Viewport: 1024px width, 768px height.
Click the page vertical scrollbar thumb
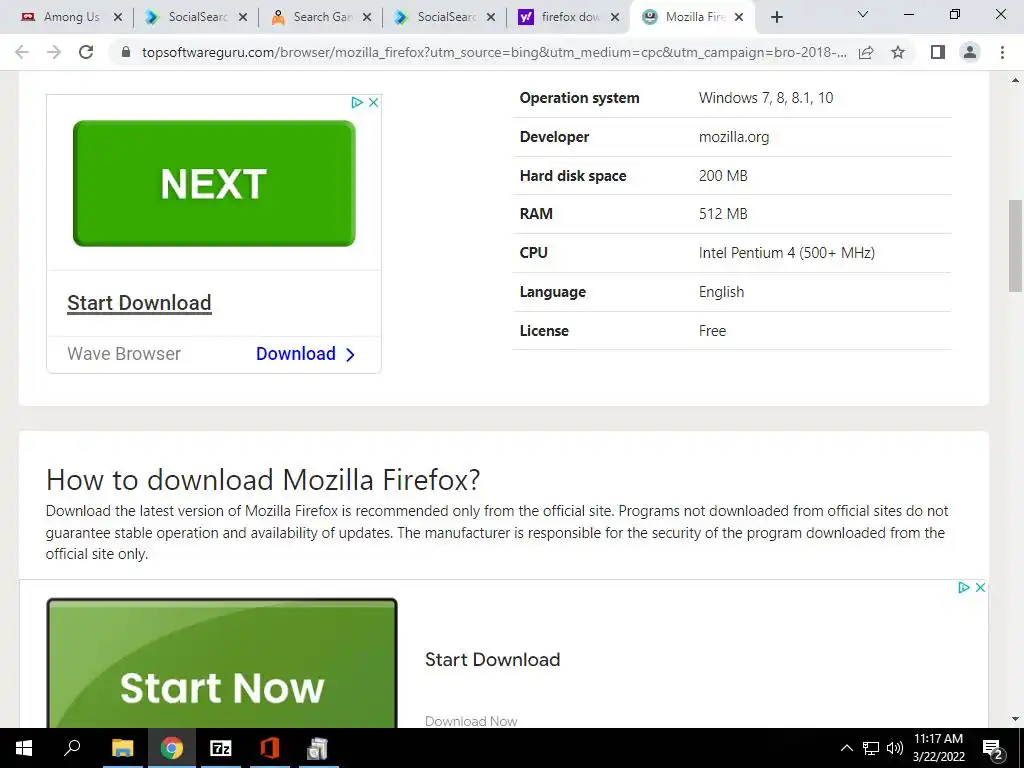[x=1015, y=246]
